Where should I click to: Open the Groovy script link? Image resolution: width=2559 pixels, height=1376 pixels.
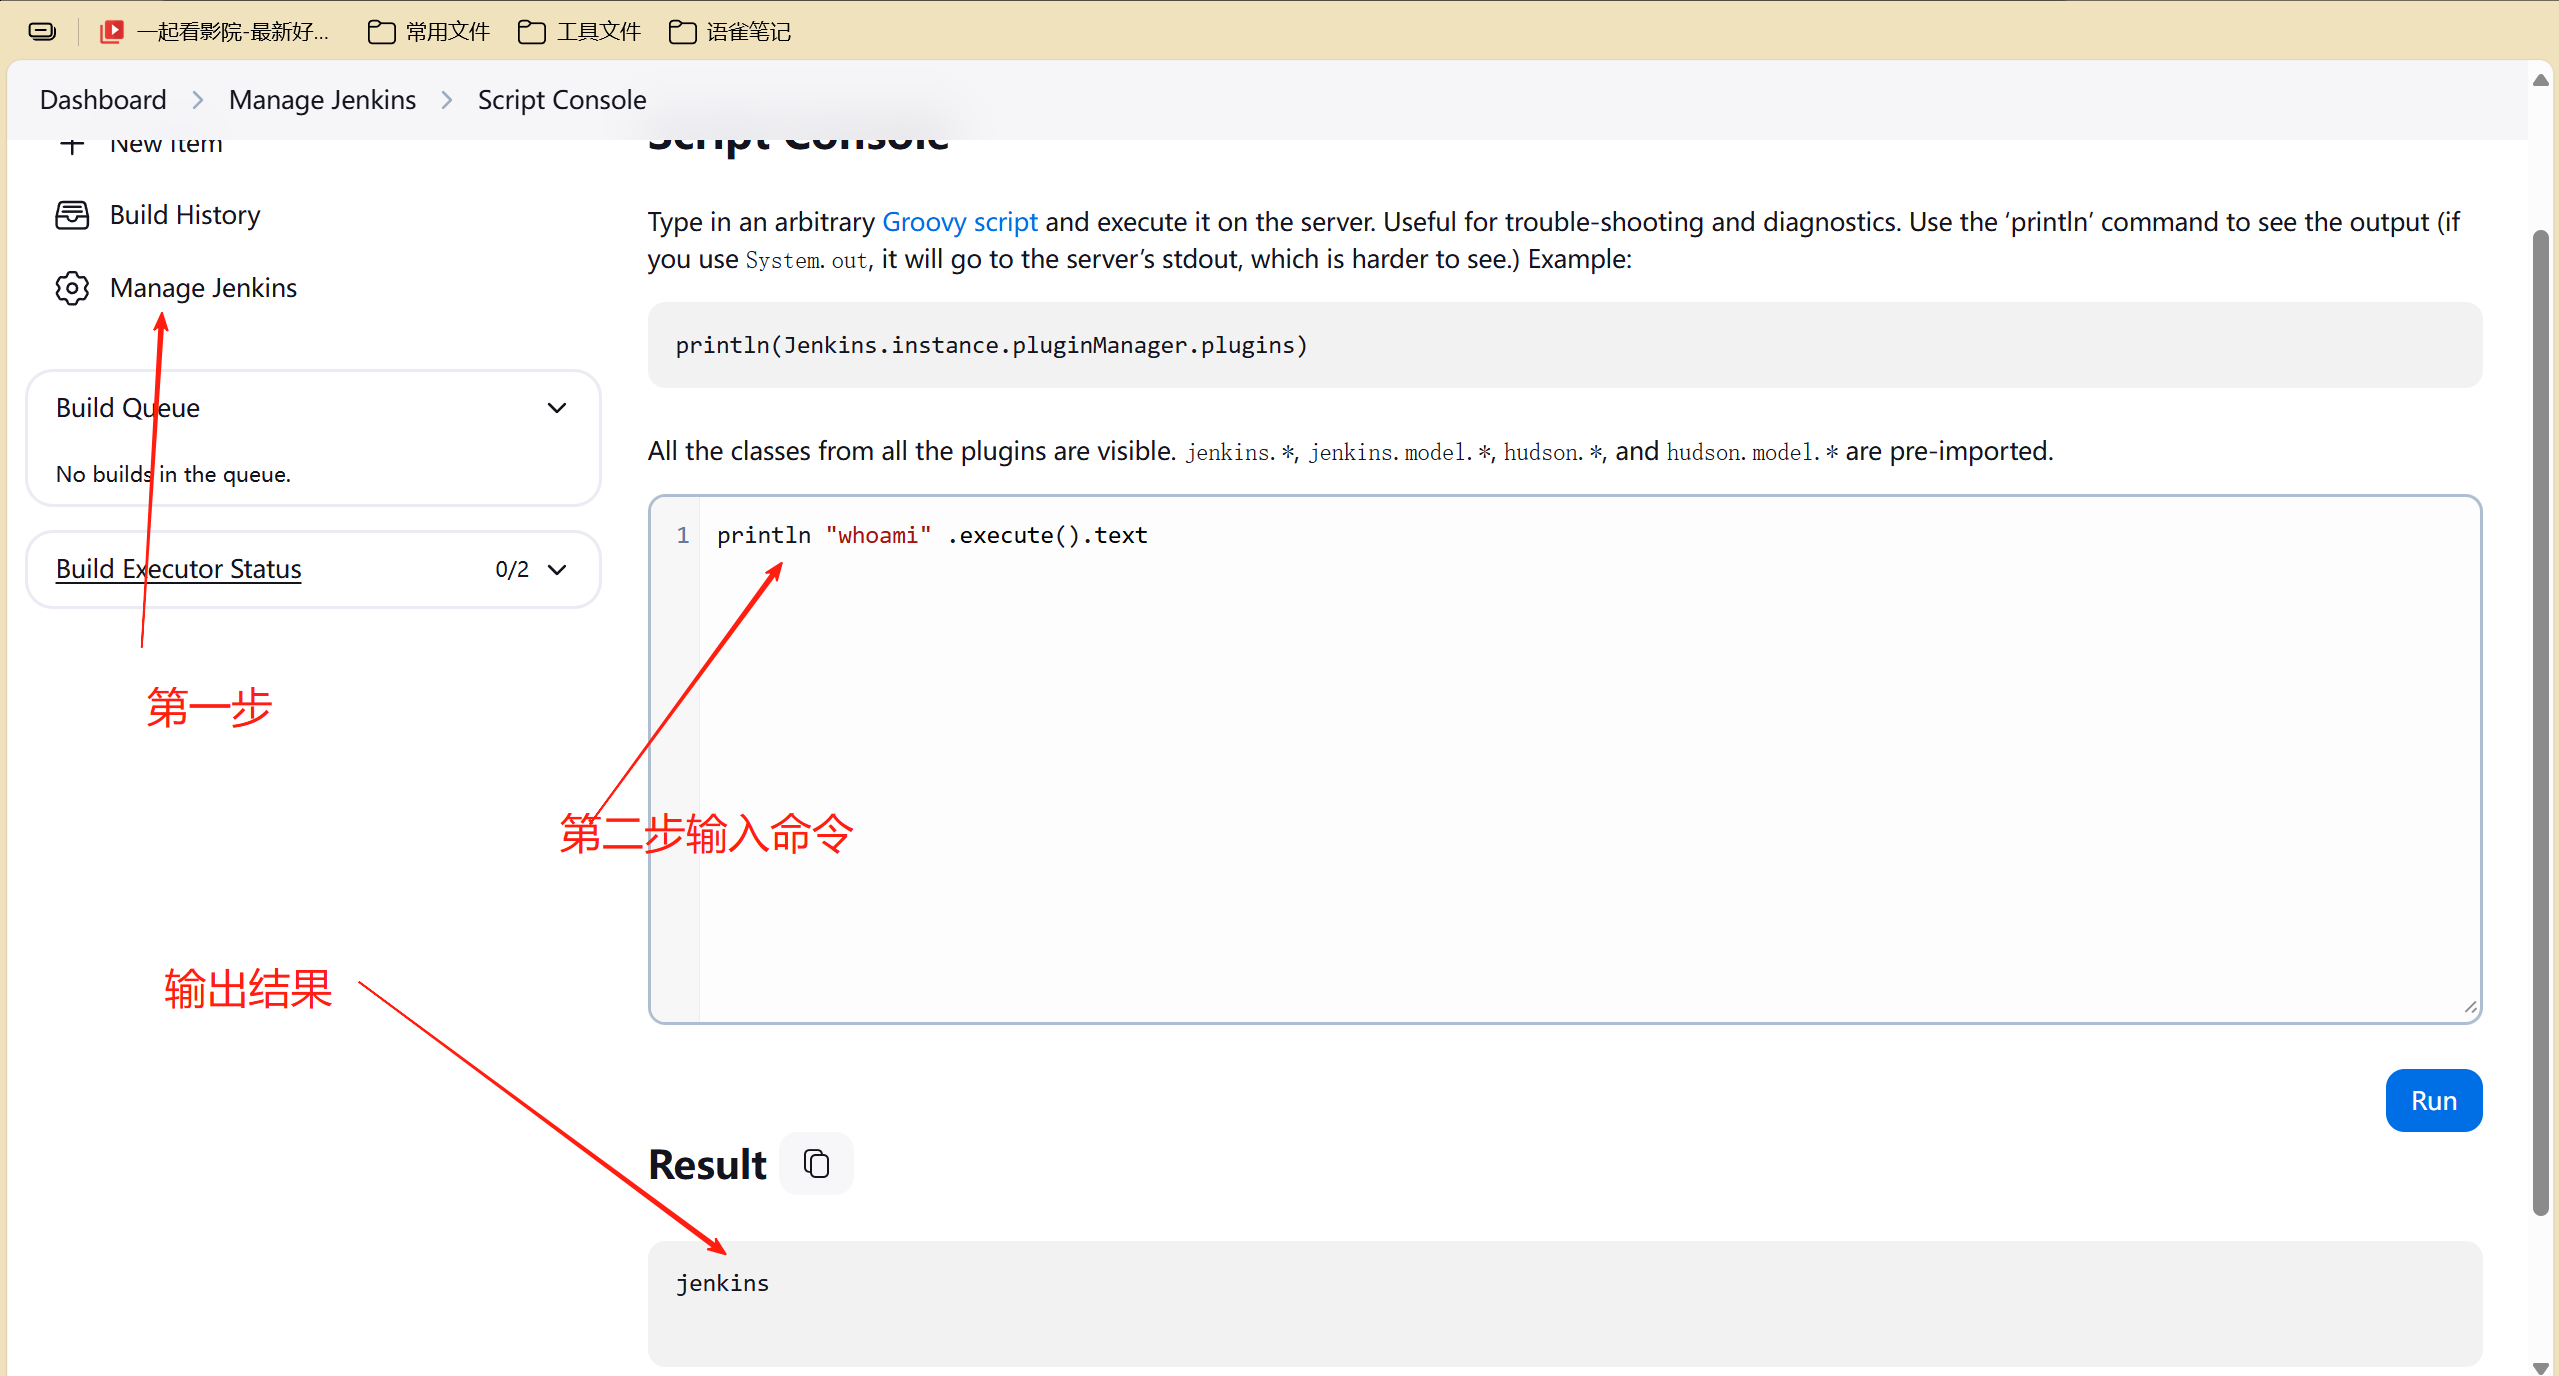(x=959, y=222)
